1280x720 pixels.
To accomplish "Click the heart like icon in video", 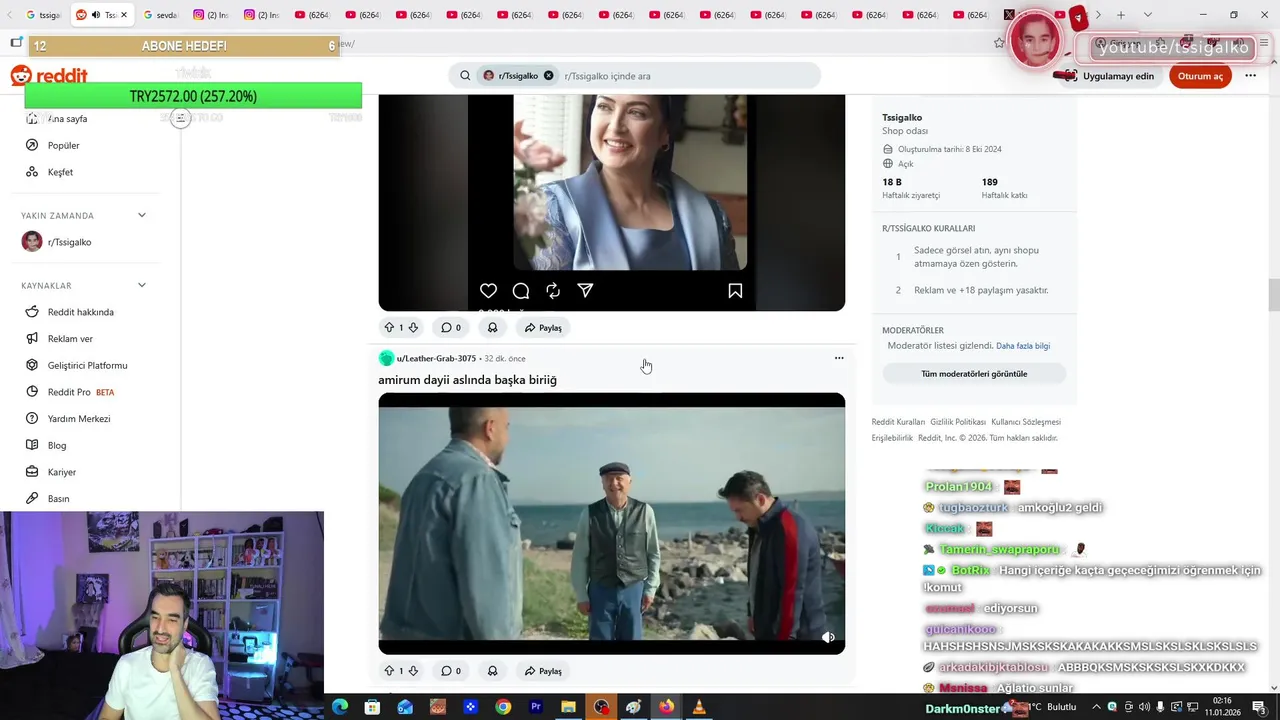I will point(488,291).
